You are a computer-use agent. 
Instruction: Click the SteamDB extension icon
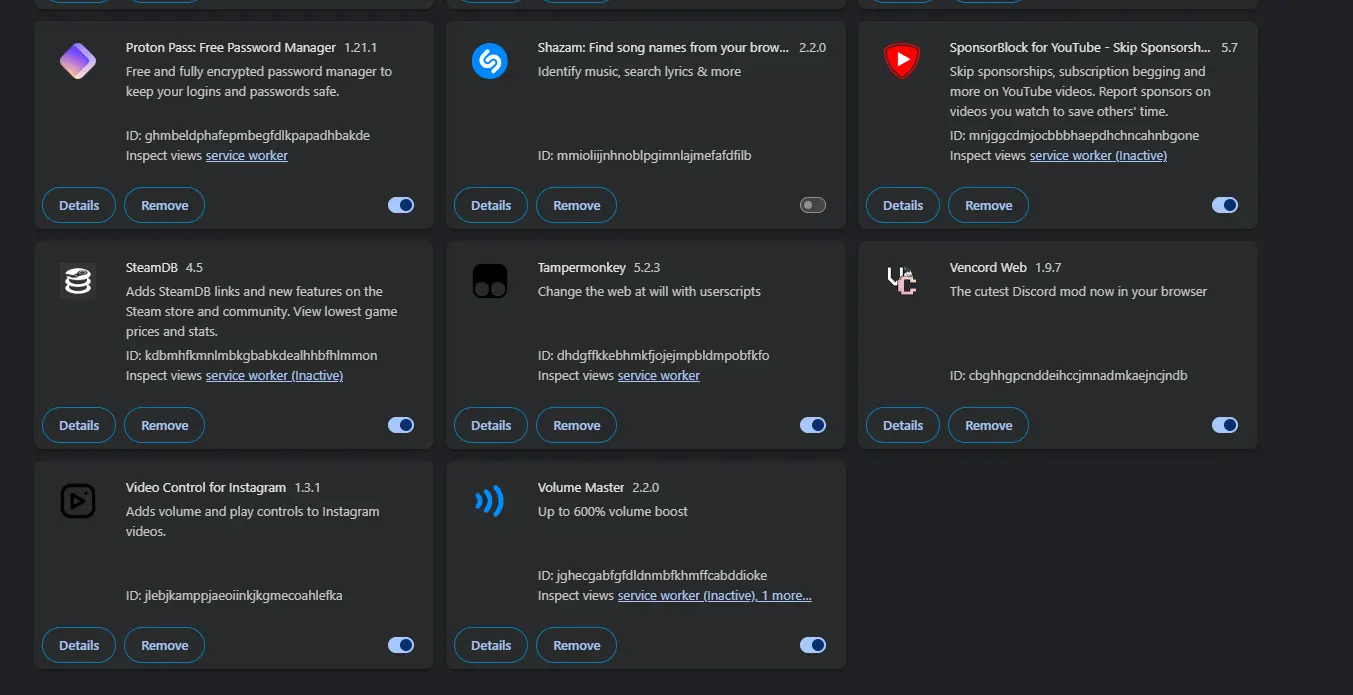(x=78, y=282)
